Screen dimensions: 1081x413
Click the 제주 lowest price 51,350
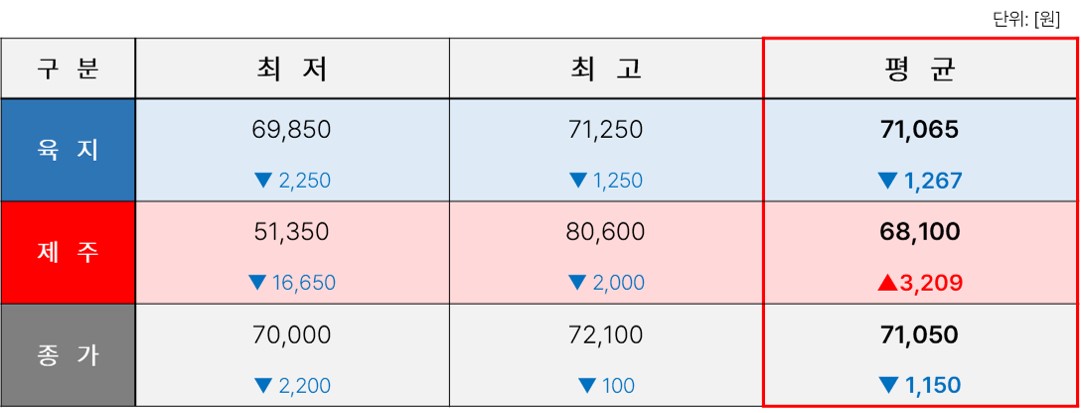pyautogui.click(x=291, y=232)
